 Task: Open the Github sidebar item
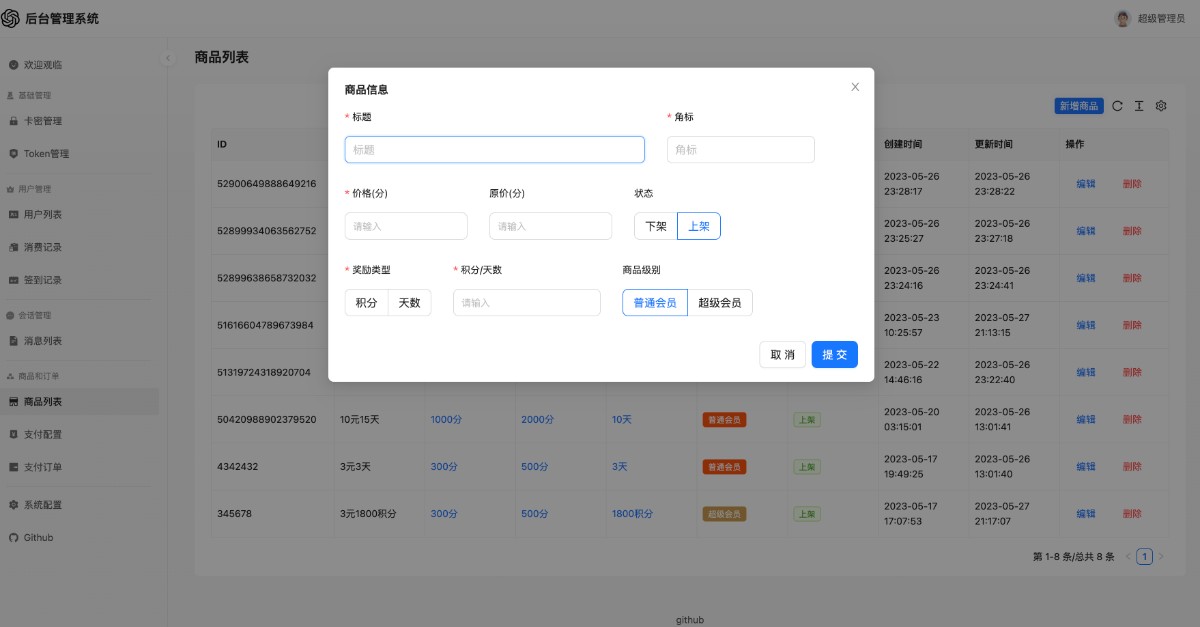pos(38,538)
